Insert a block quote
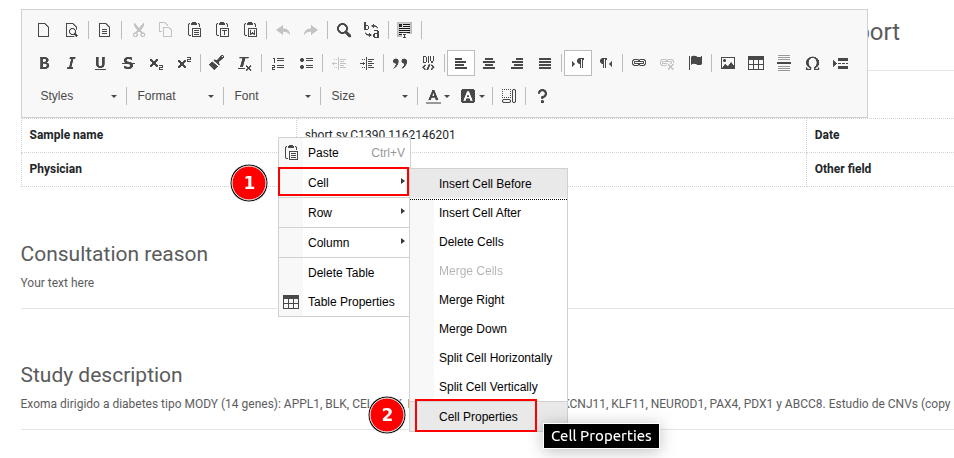The width and height of the screenshot is (954, 458). [400, 63]
